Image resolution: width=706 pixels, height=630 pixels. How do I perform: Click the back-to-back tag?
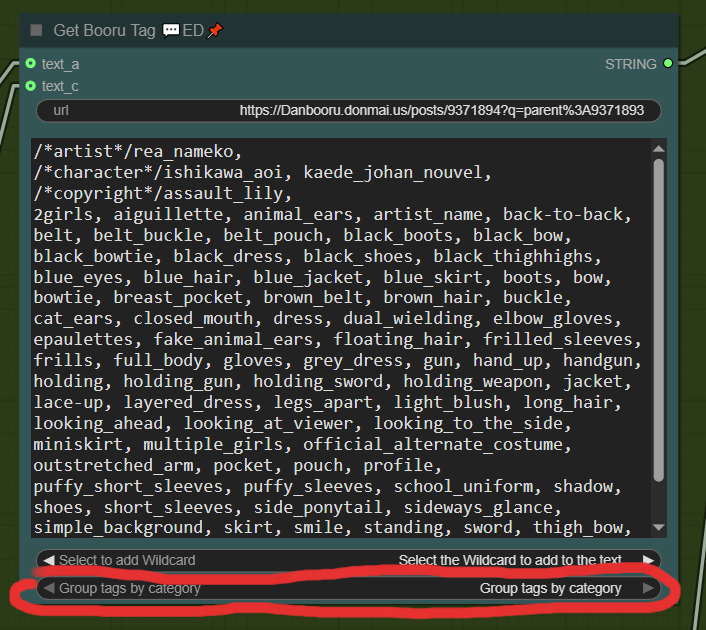pyautogui.click(x=563, y=214)
